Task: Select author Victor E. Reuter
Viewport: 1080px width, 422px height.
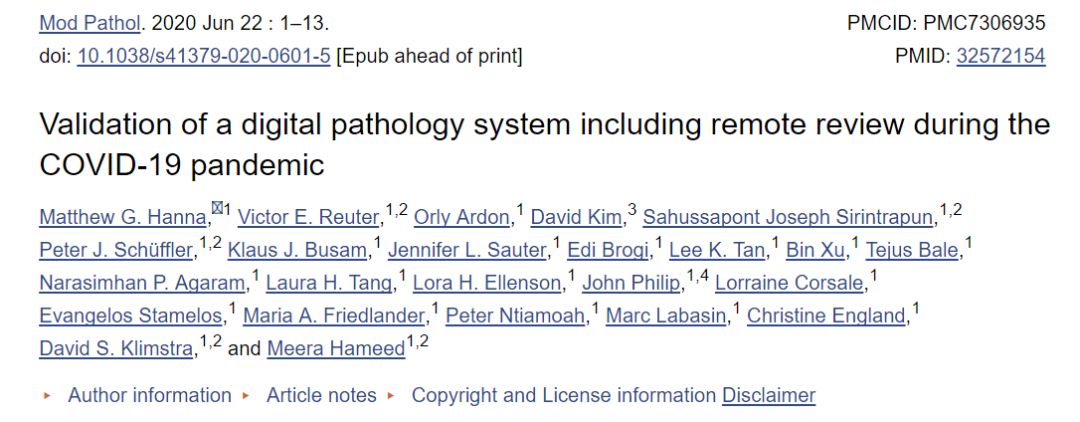Action: tap(309, 218)
